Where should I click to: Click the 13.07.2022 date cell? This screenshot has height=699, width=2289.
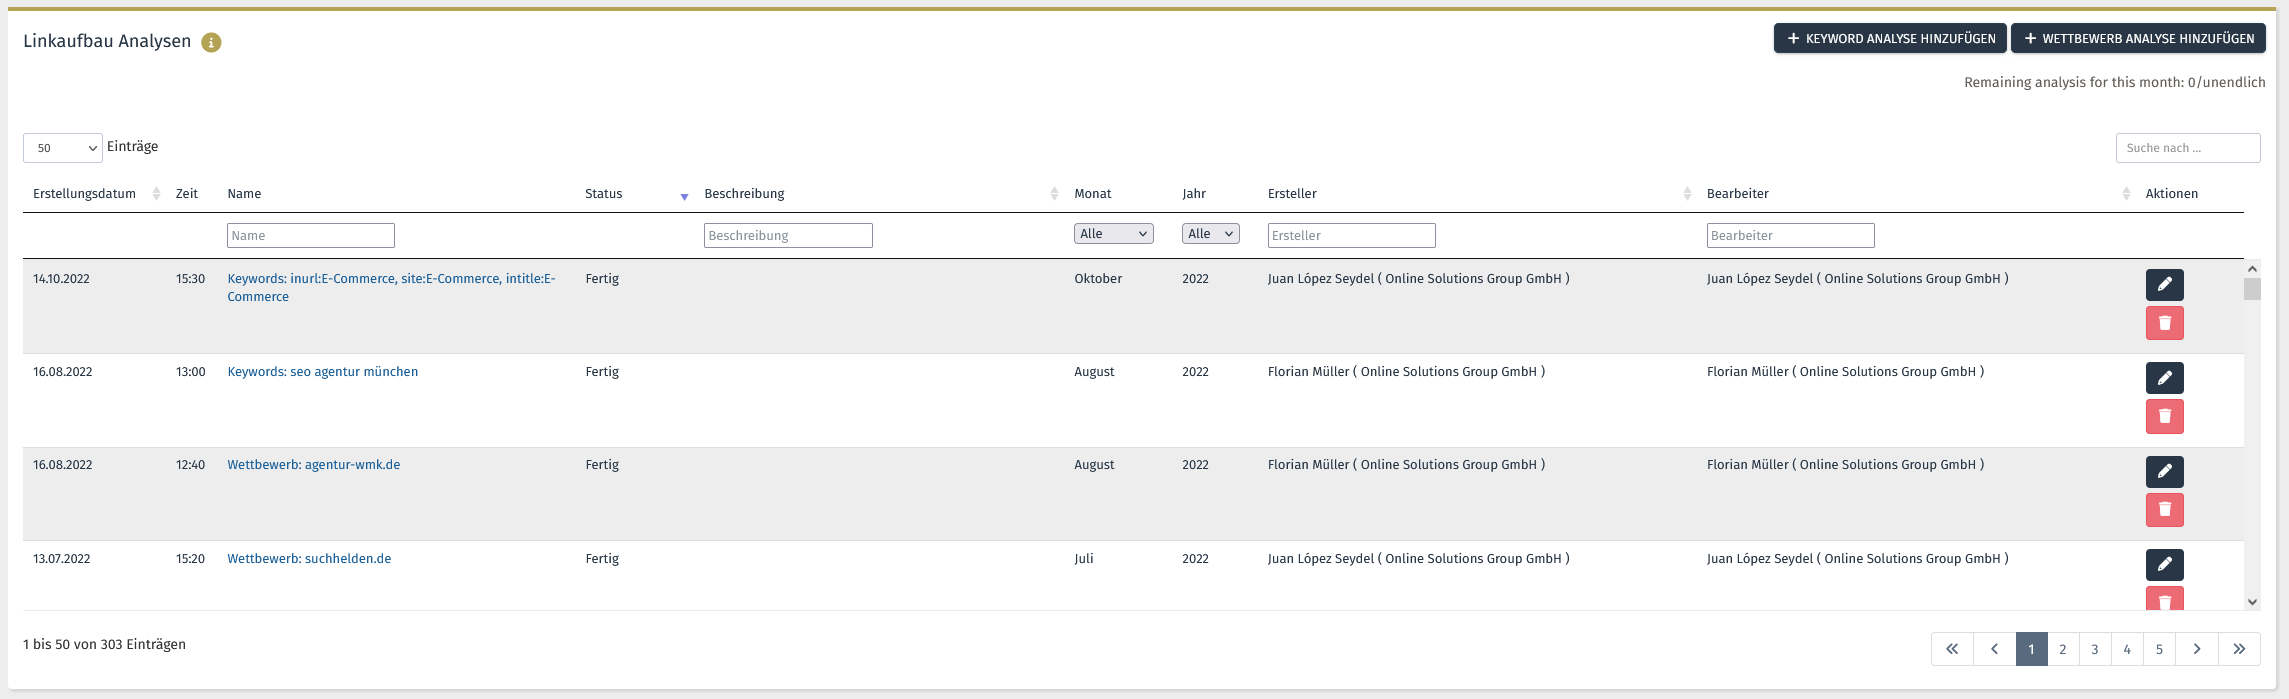tap(61, 559)
